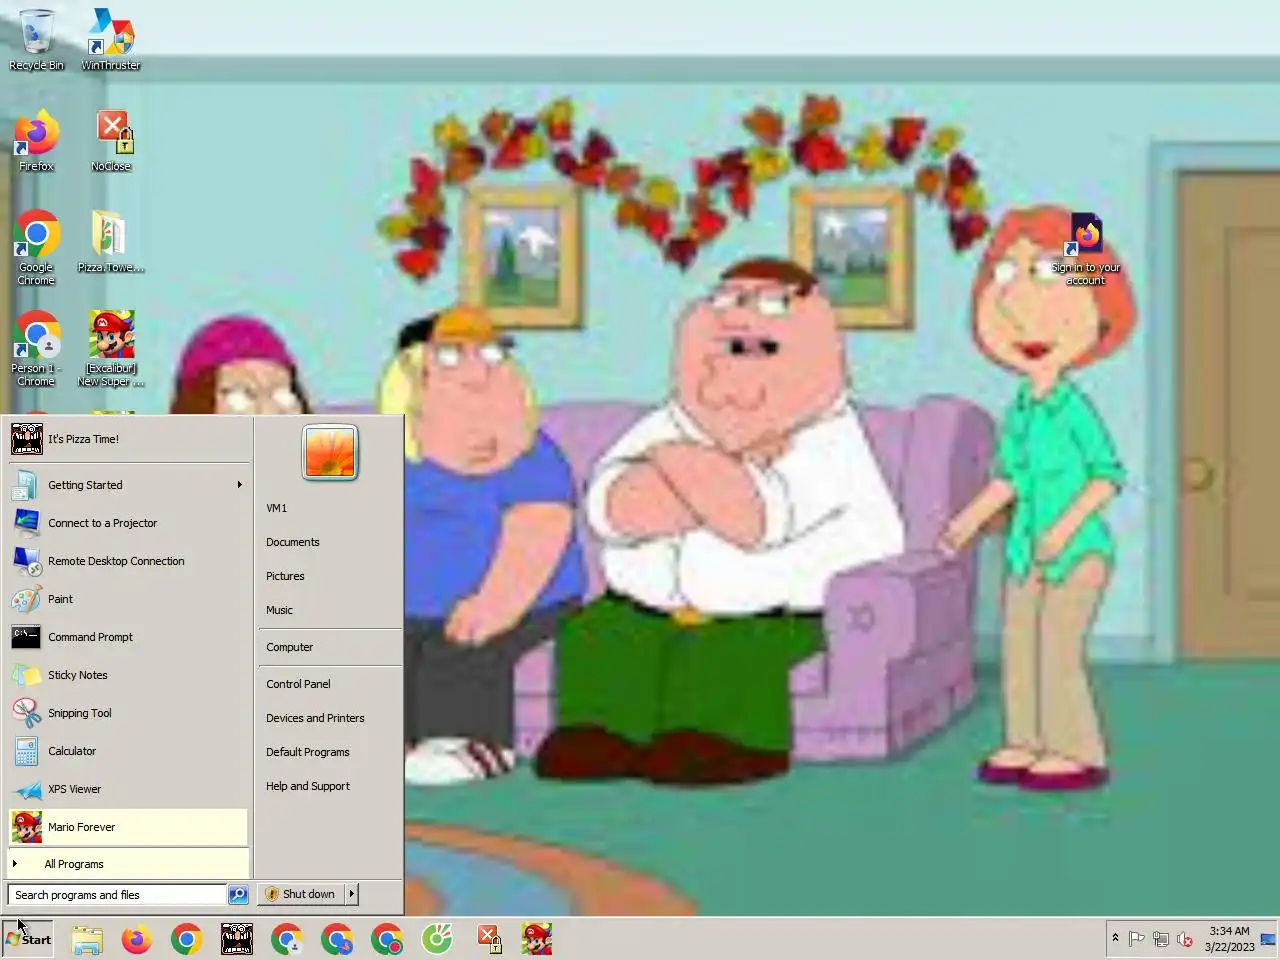Click the taskbar clock showing 3:34 AM
Viewport: 1280px width, 960px height.
tap(1229, 939)
